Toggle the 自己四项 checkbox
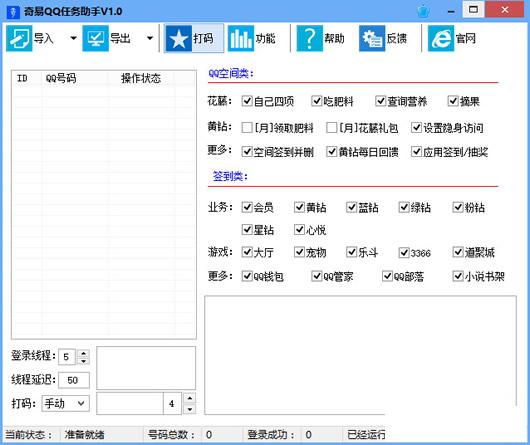This screenshot has width=530, height=445. point(247,101)
